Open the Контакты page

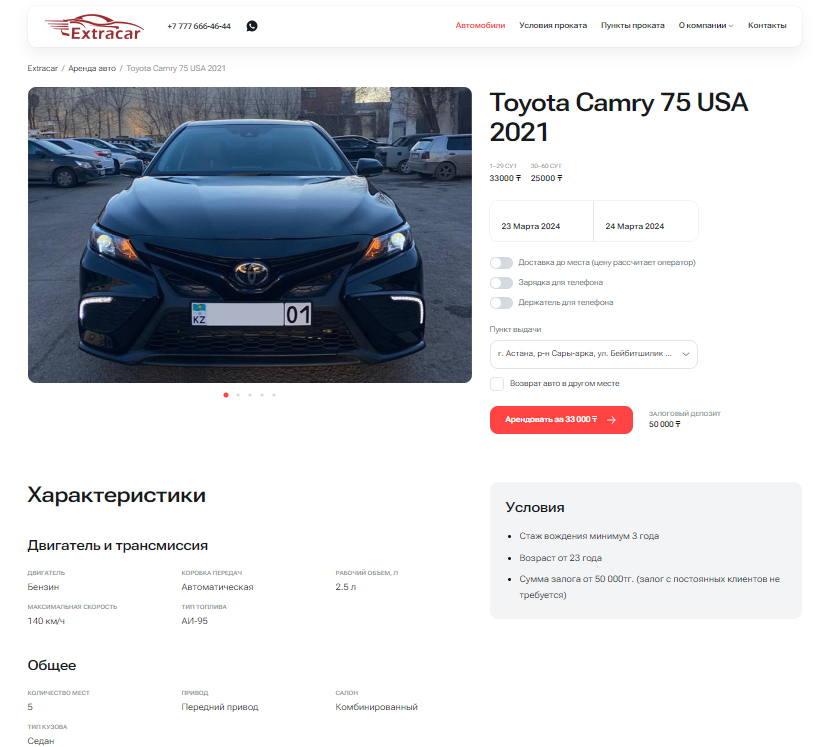(767, 26)
